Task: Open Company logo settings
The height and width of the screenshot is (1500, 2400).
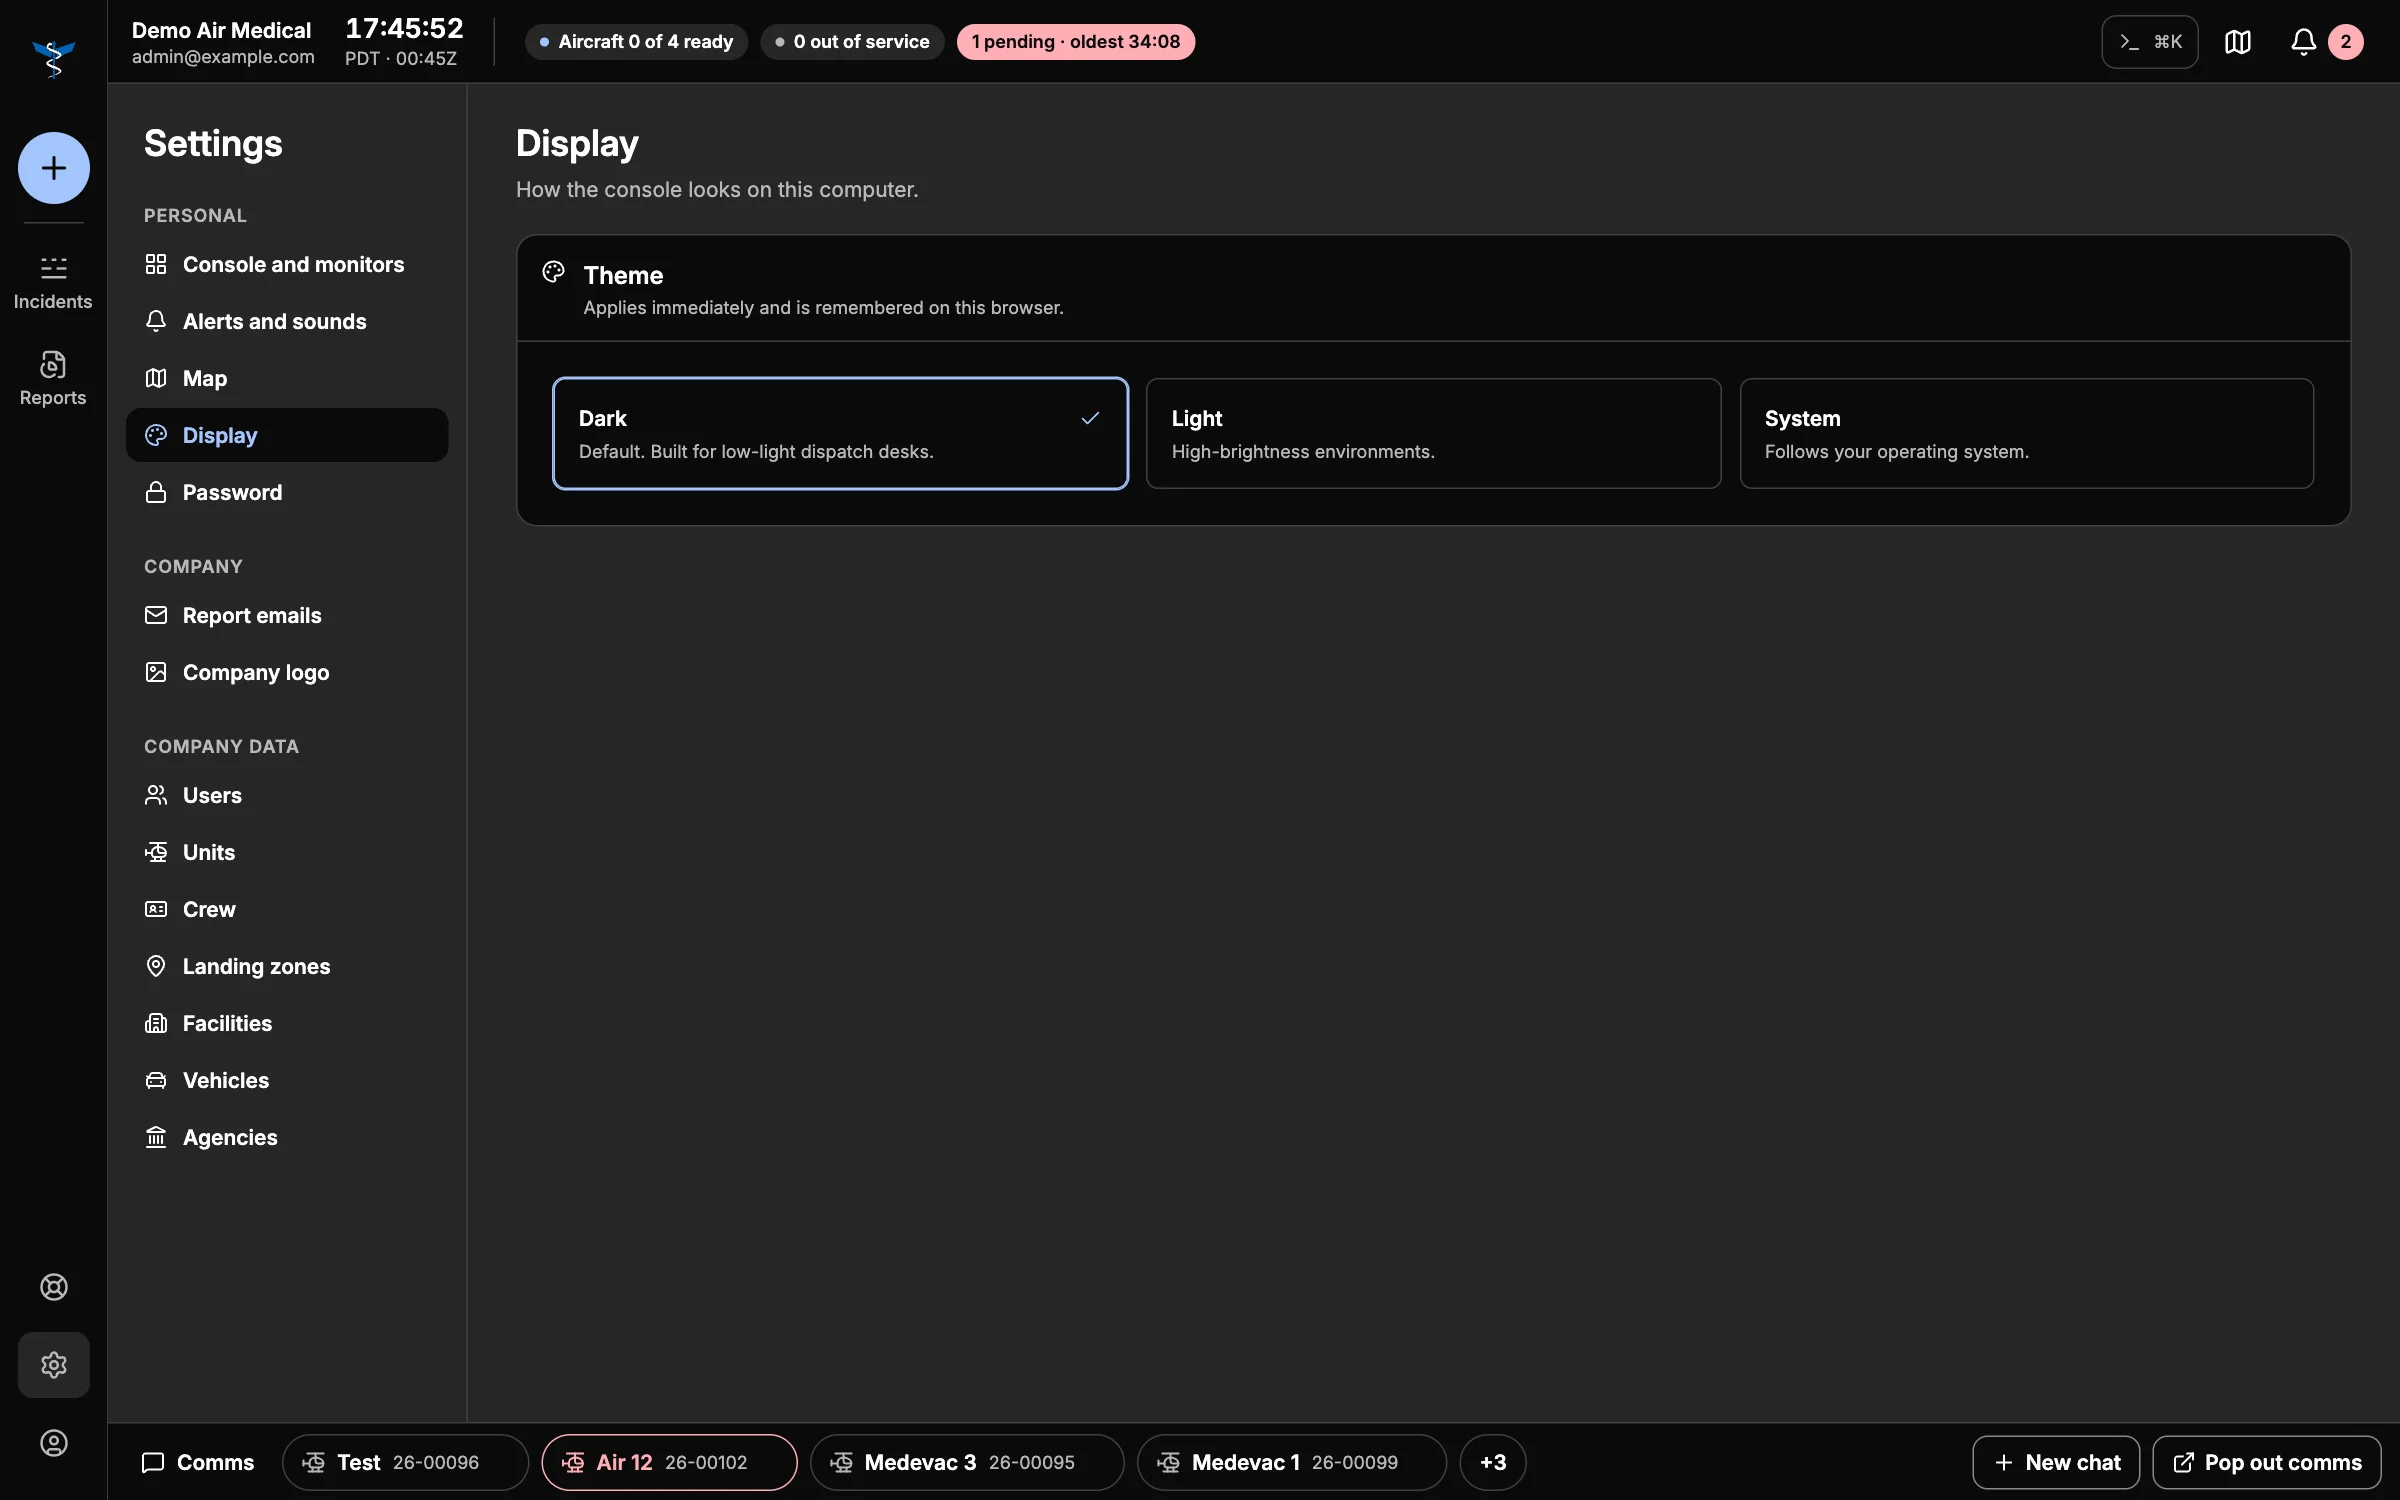Action: tap(287, 672)
